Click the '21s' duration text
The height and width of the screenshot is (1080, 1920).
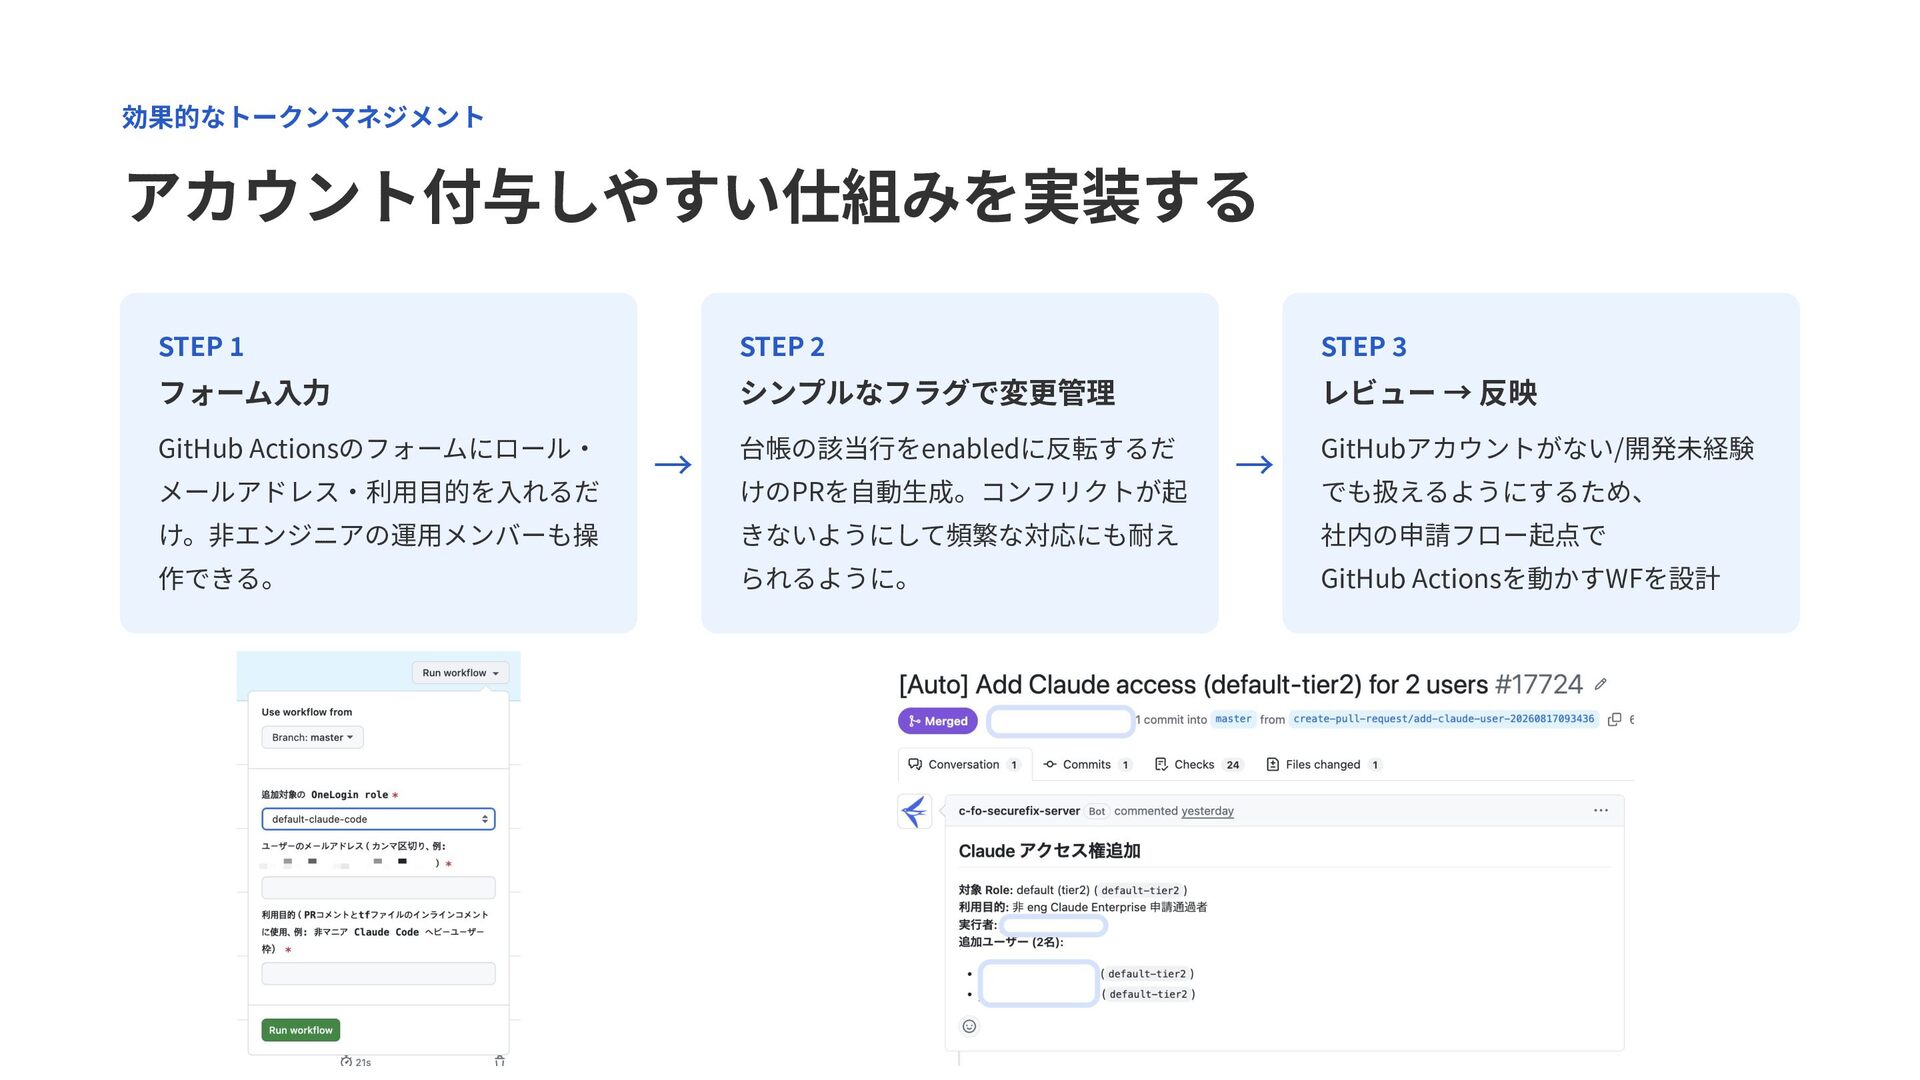pyautogui.click(x=363, y=1062)
